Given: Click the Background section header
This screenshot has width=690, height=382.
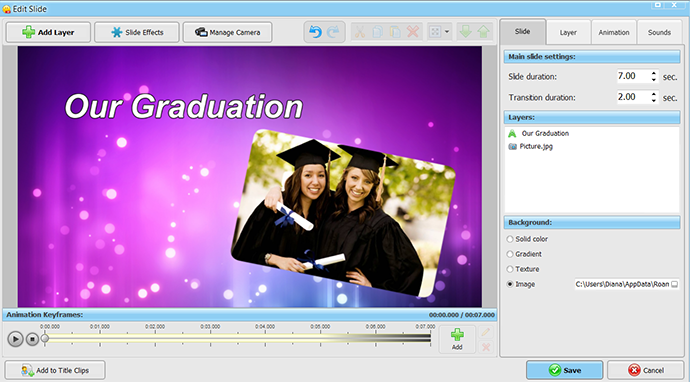Looking at the screenshot, I should tap(592, 222).
